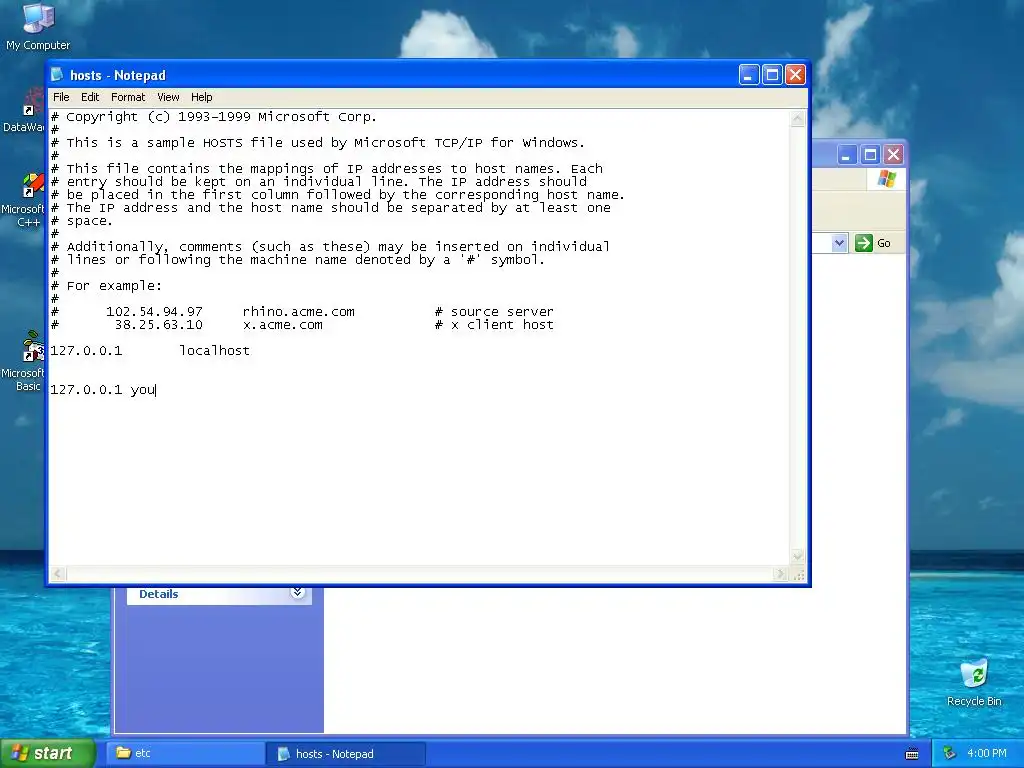Click the Copyright 1993-1999 Microsoft Corp line

[x=214, y=117]
